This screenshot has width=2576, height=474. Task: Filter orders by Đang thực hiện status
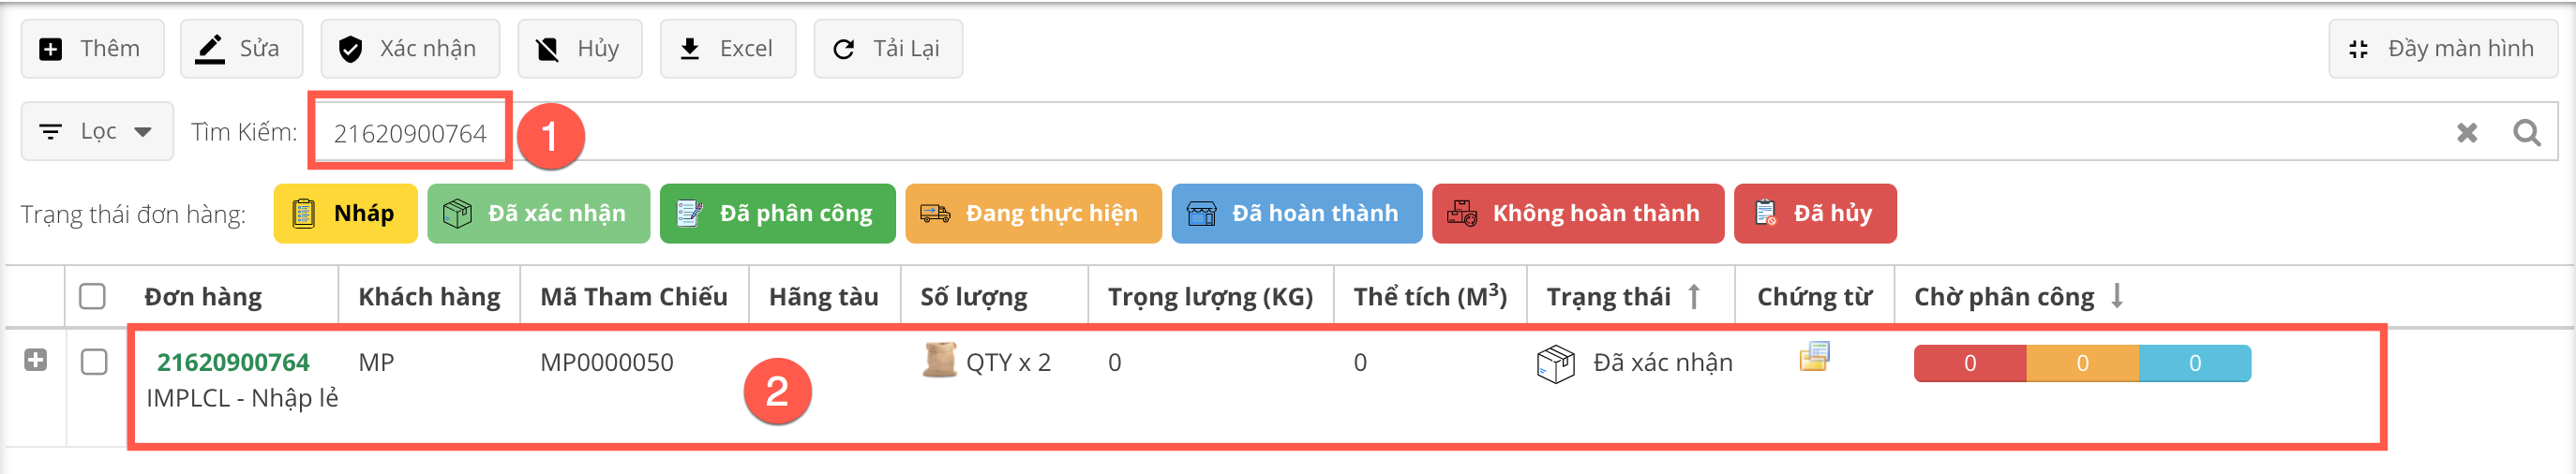(1032, 214)
